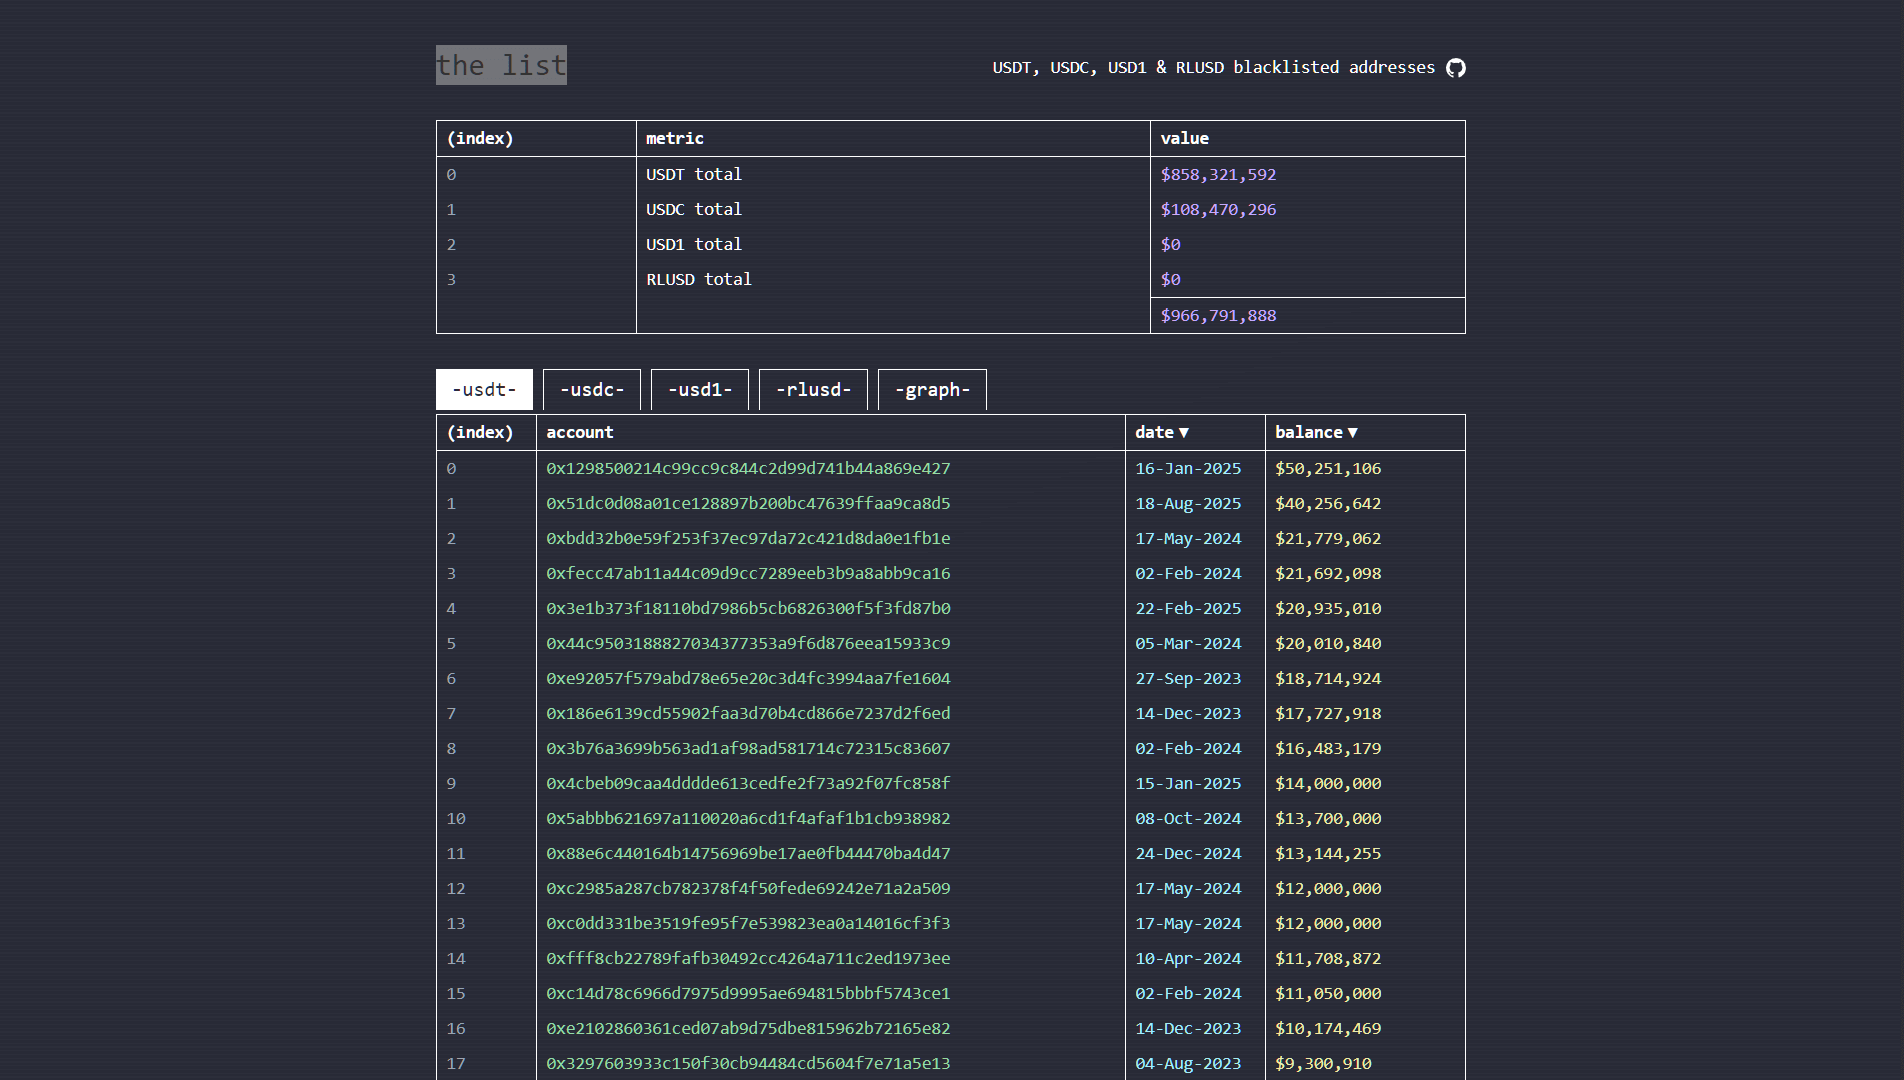1904x1080 pixels.
Task: Select the -usdt- tab
Action: [x=484, y=390]
